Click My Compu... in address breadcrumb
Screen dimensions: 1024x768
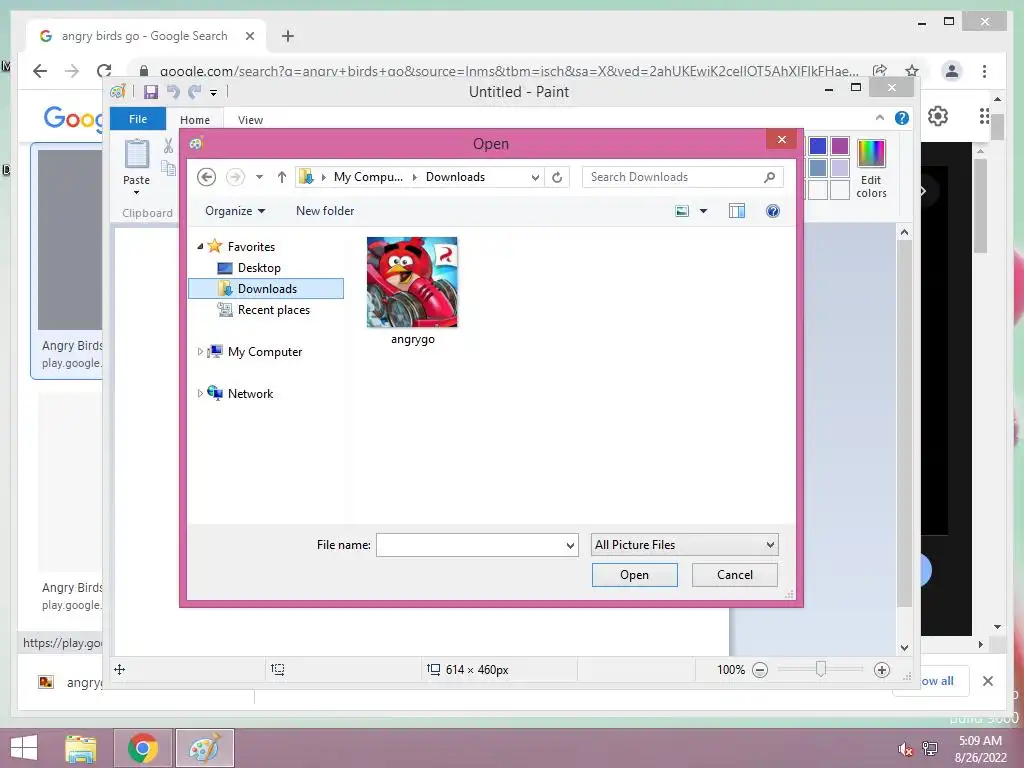(368, 177)
